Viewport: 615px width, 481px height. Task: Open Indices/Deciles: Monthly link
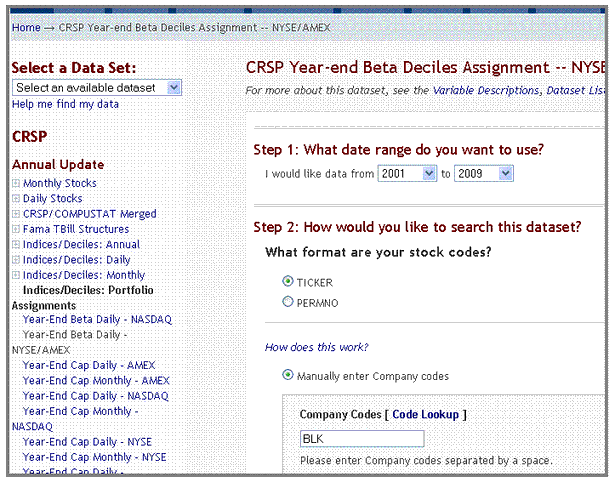84,275
